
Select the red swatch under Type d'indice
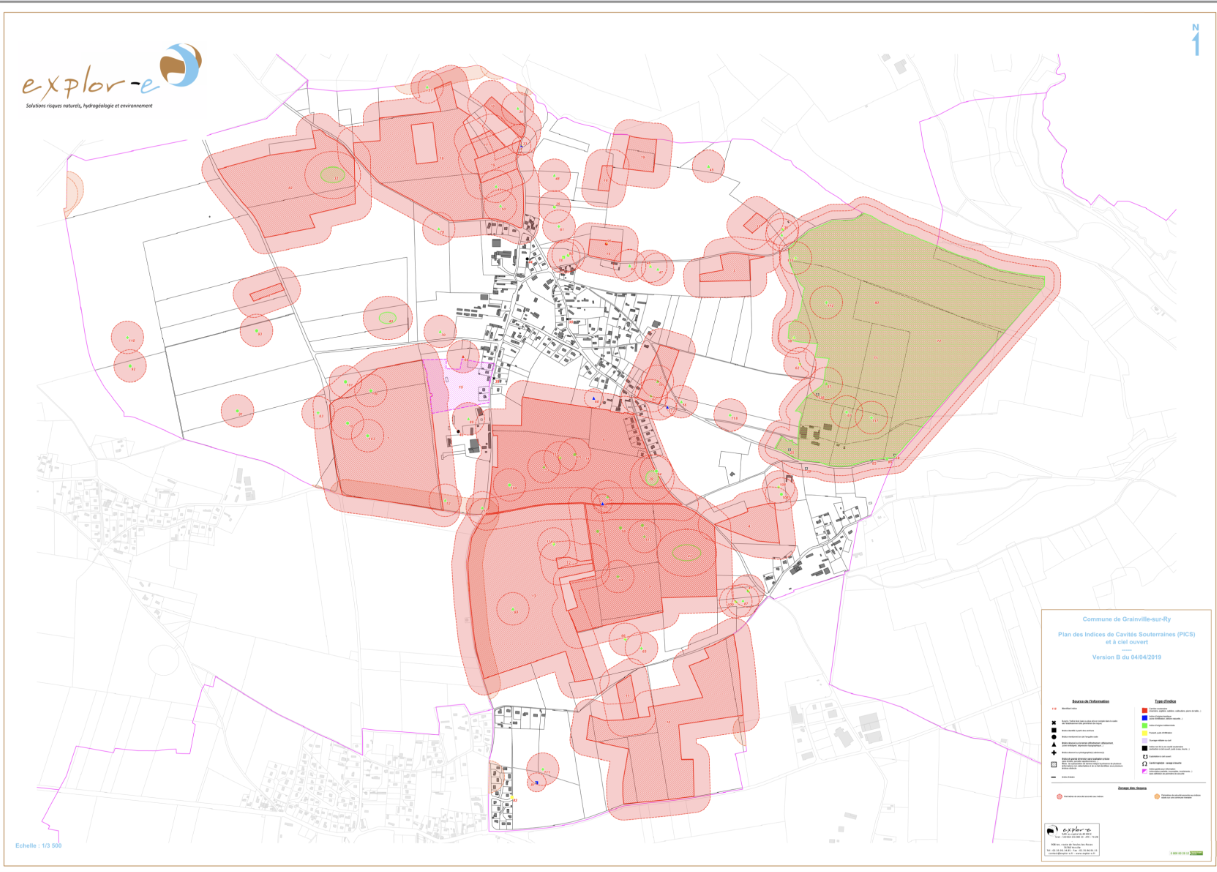1146,710
